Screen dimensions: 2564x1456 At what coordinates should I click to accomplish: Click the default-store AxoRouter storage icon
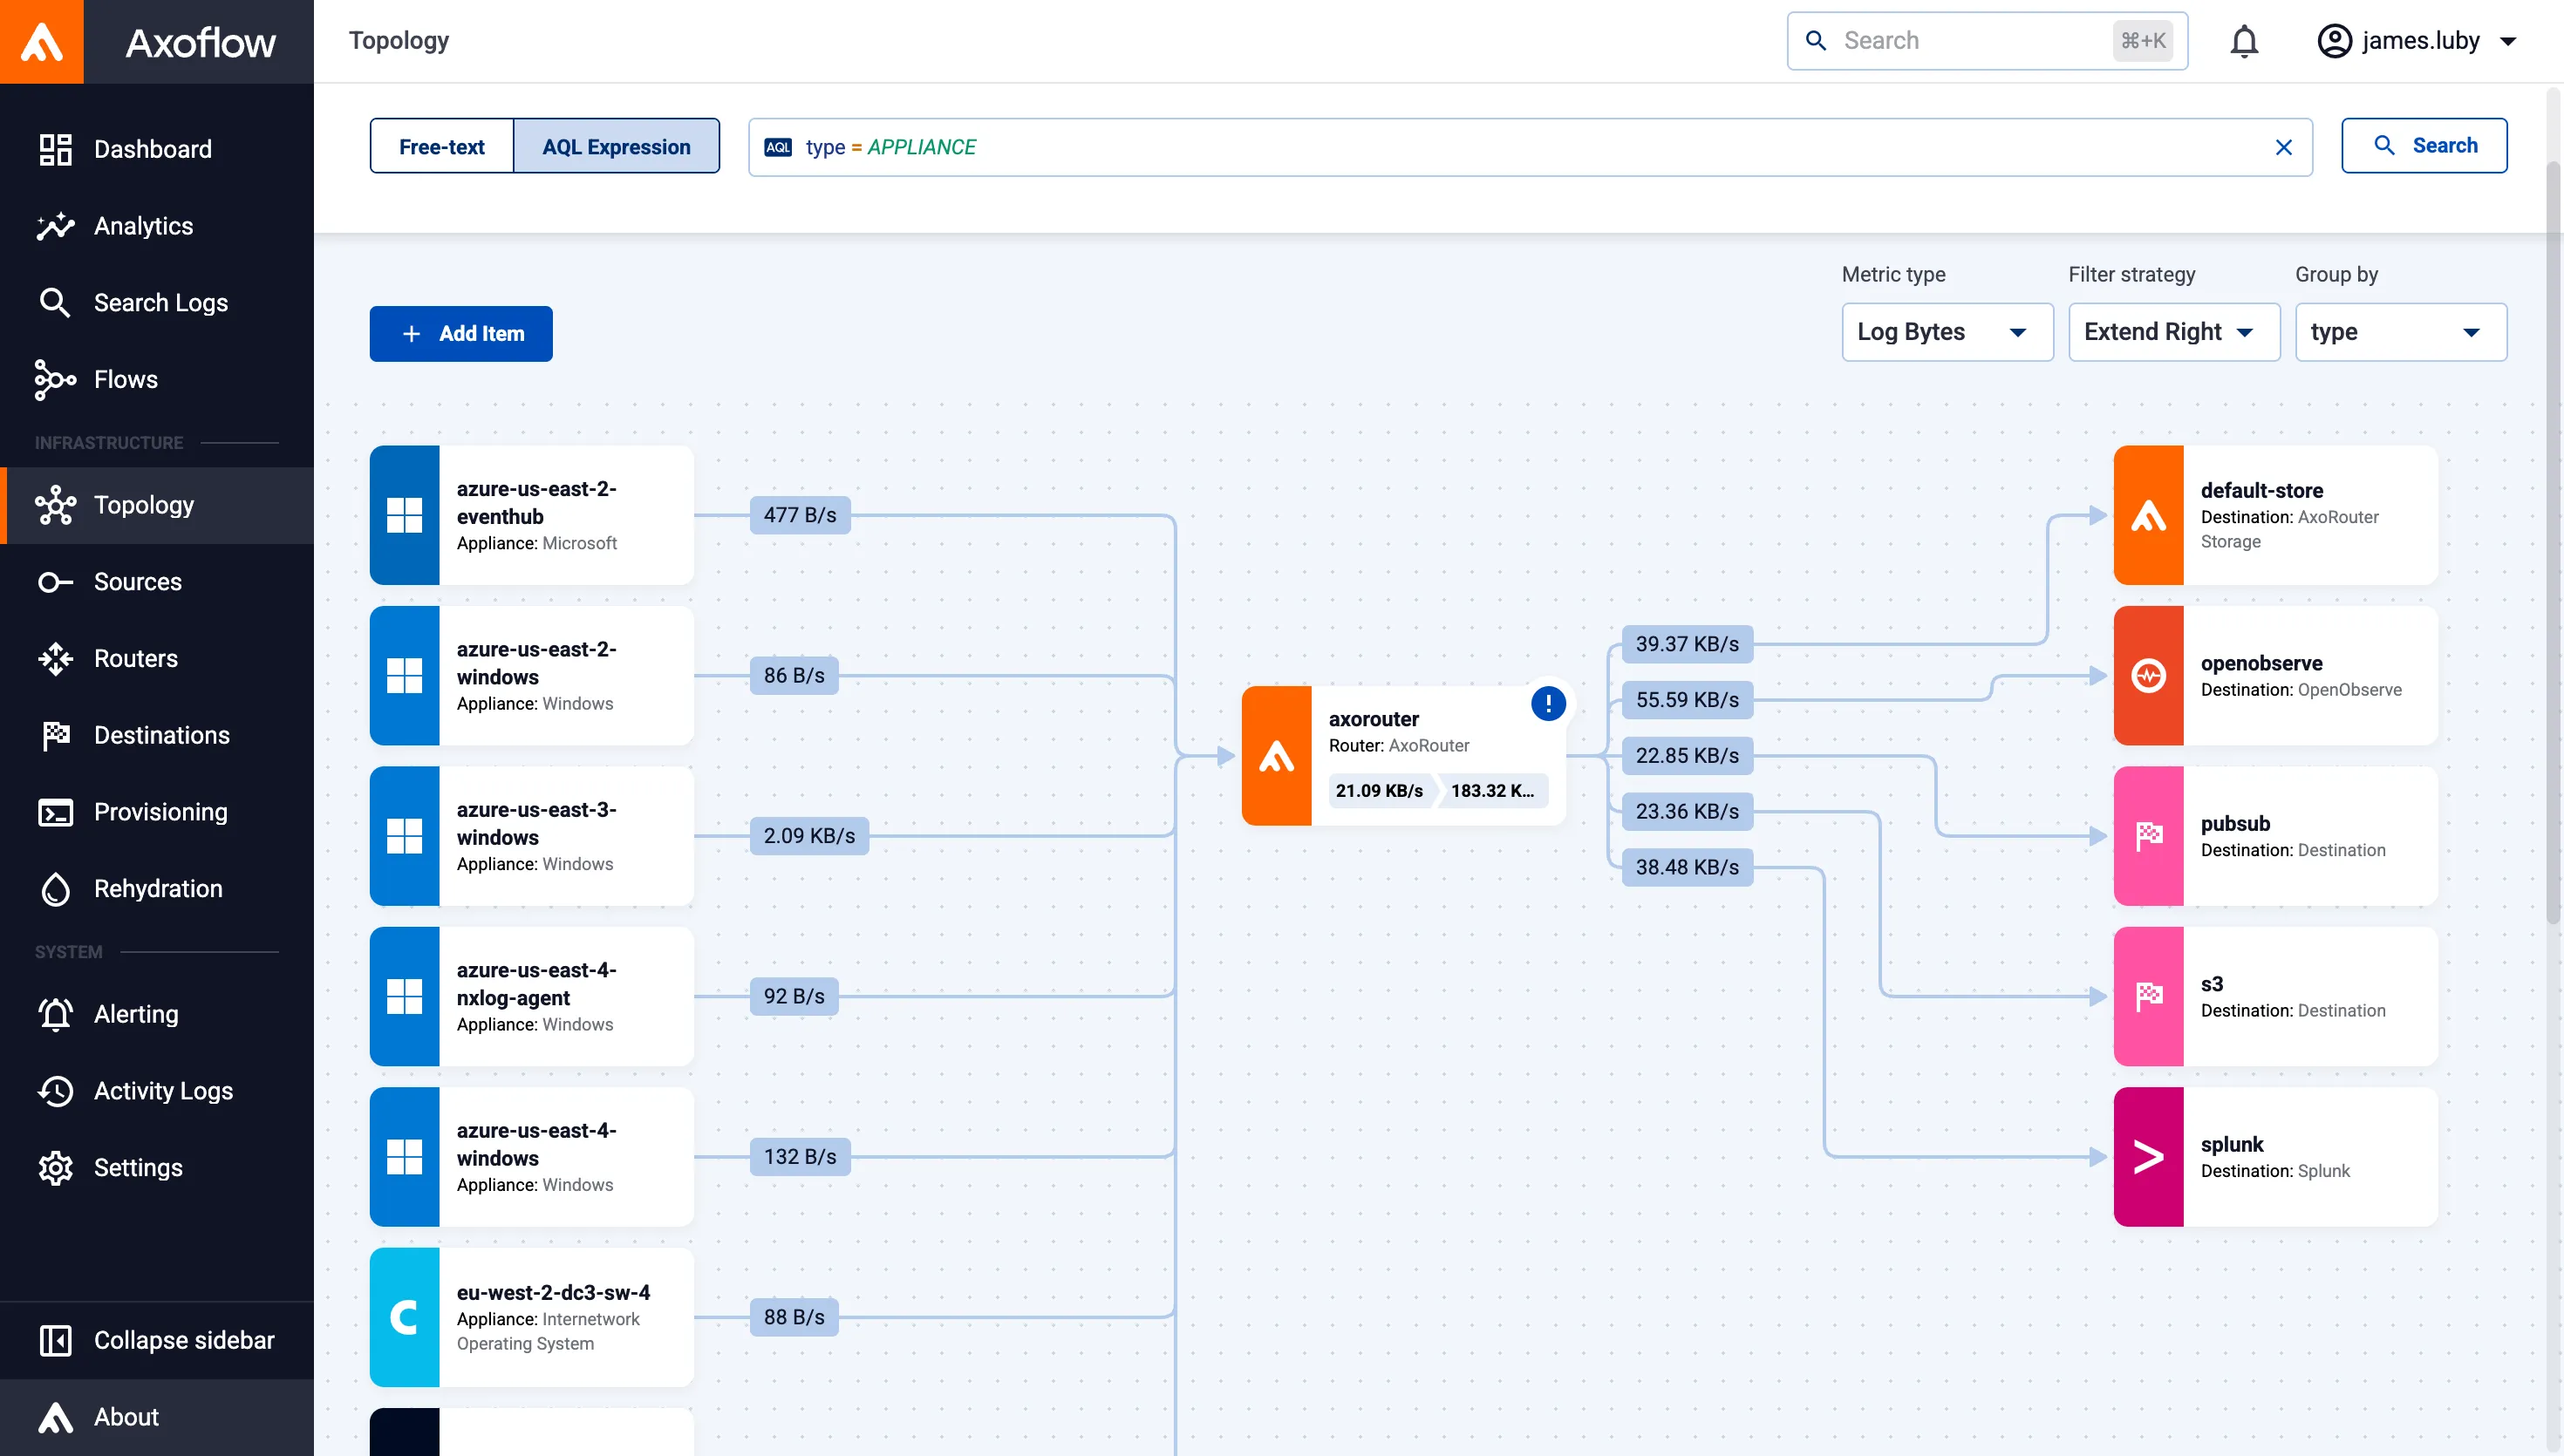click(2147, 516)
